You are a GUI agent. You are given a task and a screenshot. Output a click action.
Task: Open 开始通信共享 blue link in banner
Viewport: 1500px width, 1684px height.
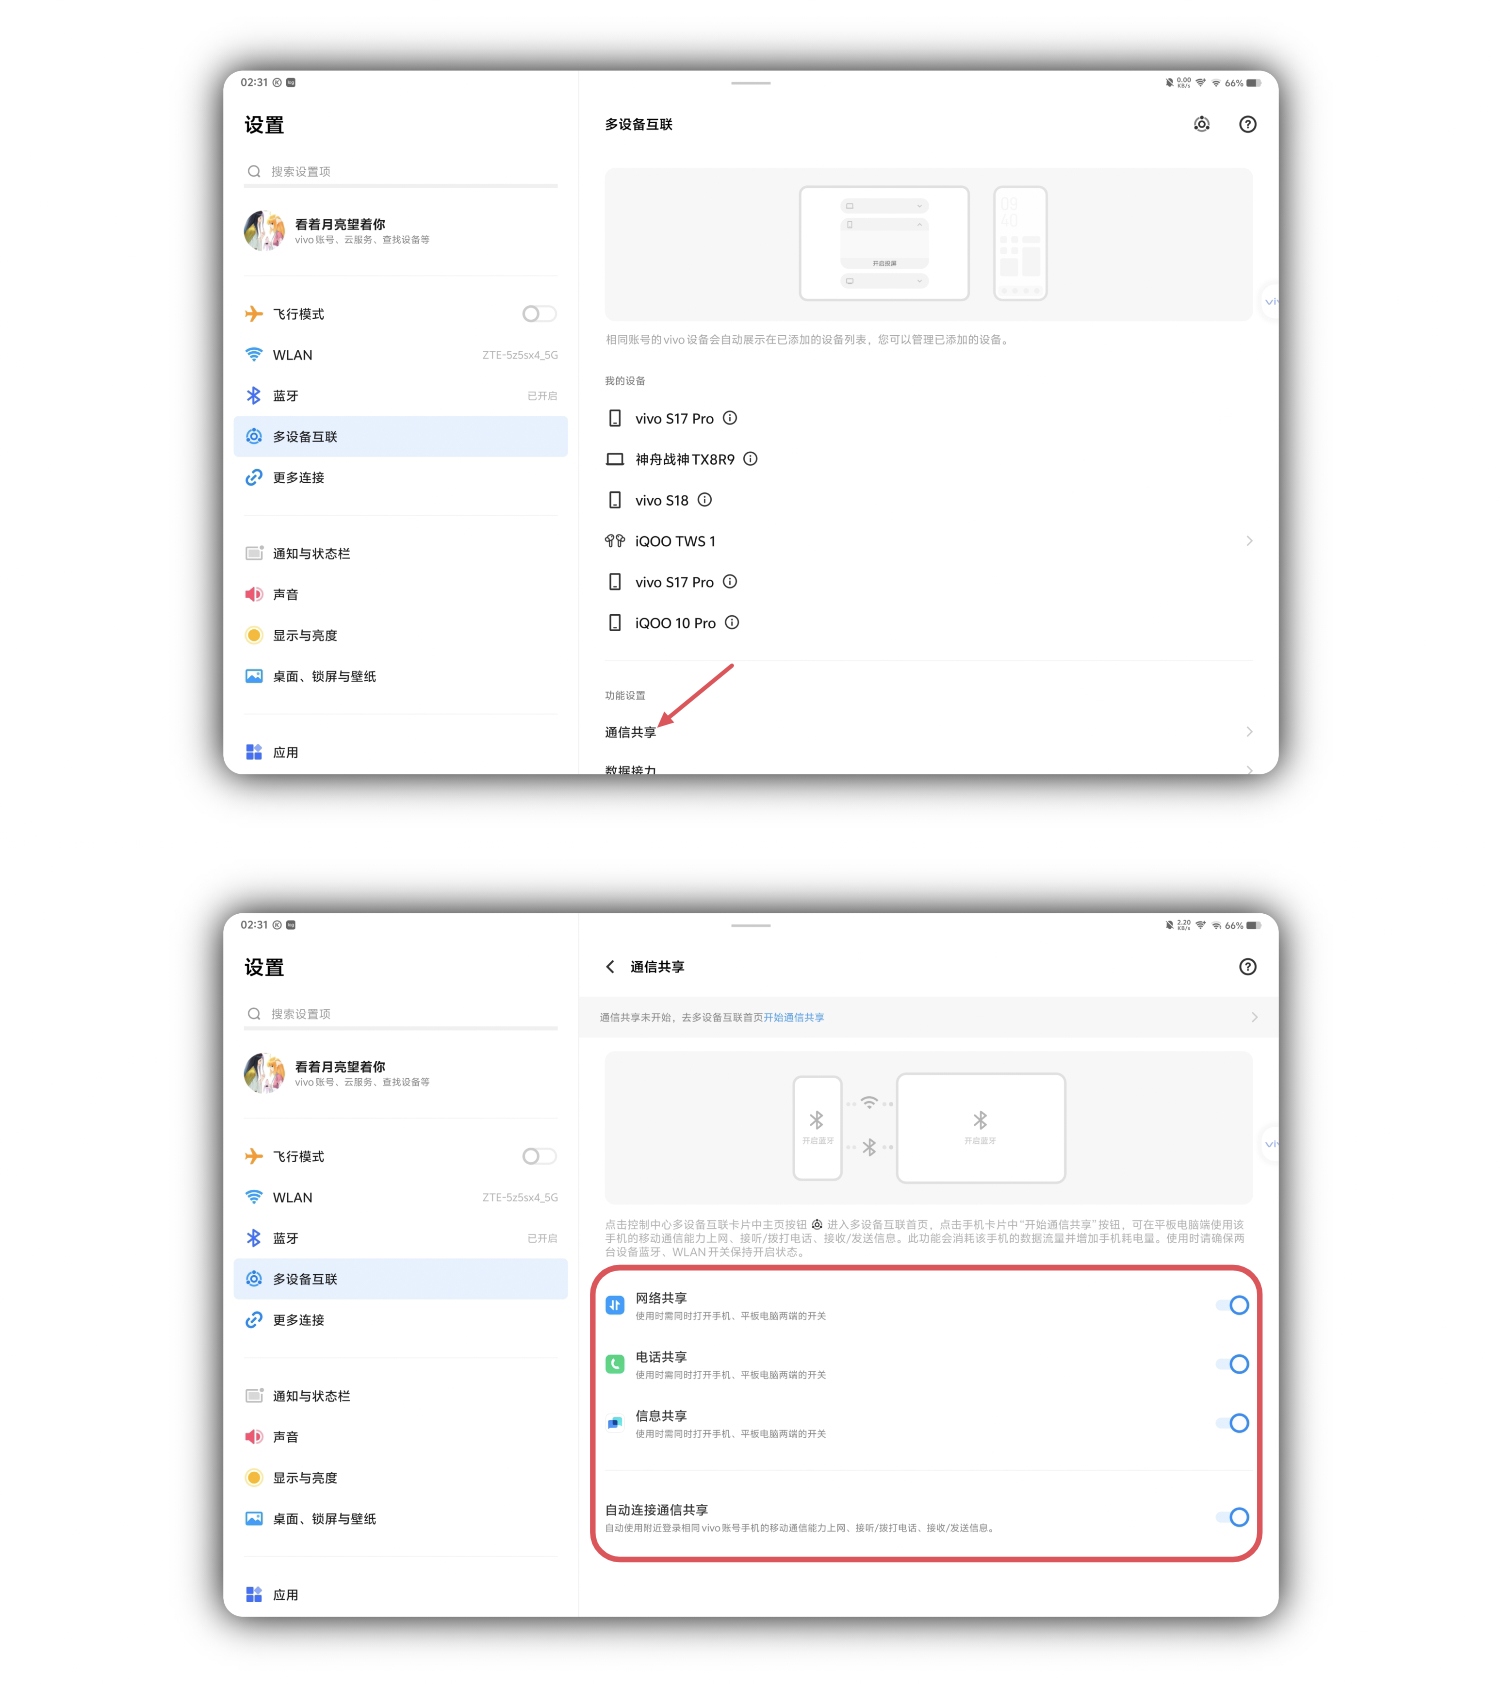[794, 1017]
